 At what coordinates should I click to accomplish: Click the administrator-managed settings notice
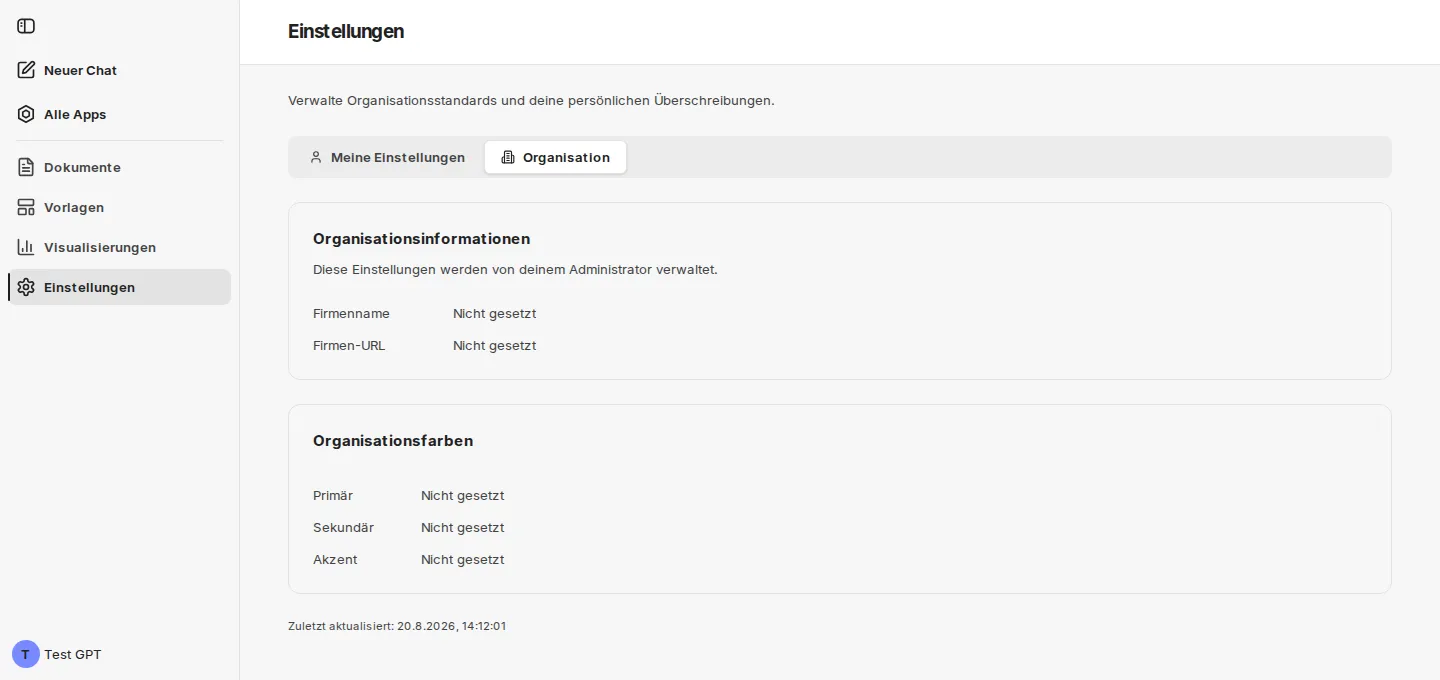tap(515, 270)
